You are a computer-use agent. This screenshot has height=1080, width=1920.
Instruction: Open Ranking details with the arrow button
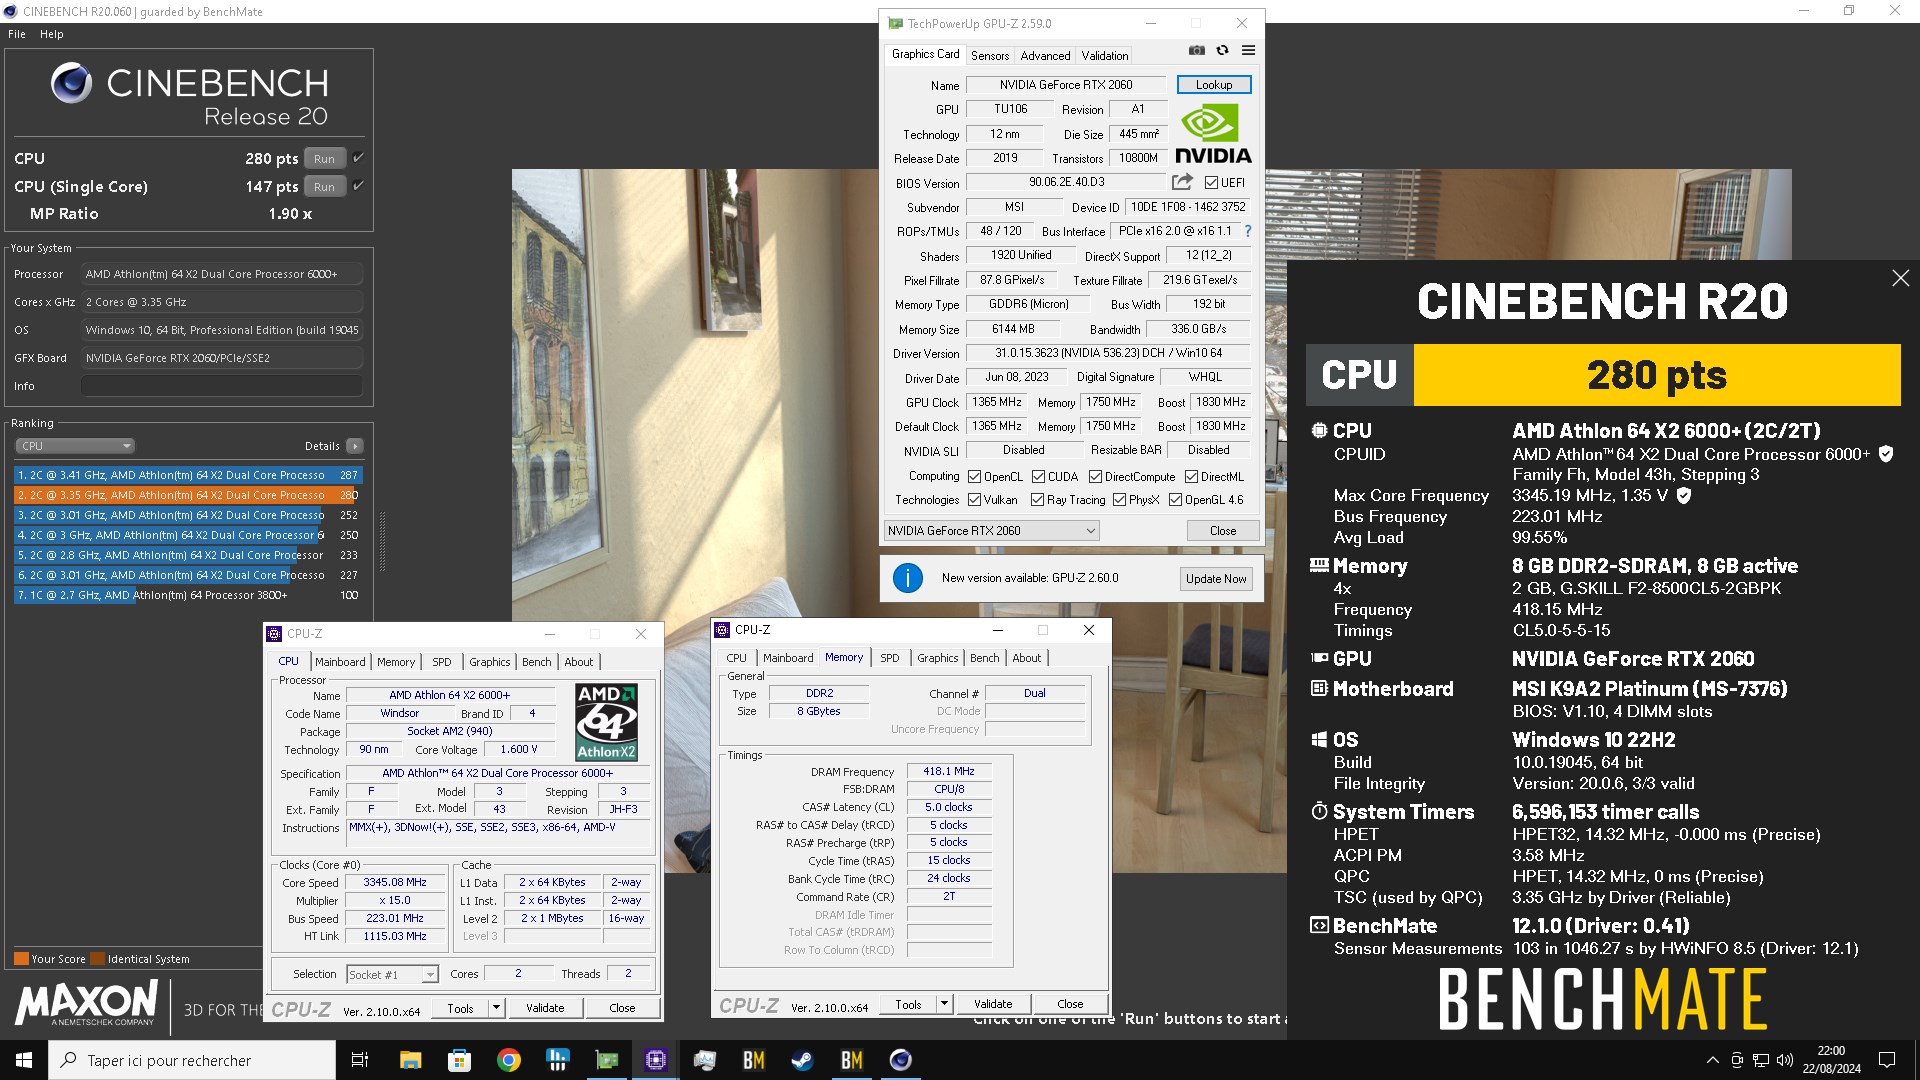(355, 446)
